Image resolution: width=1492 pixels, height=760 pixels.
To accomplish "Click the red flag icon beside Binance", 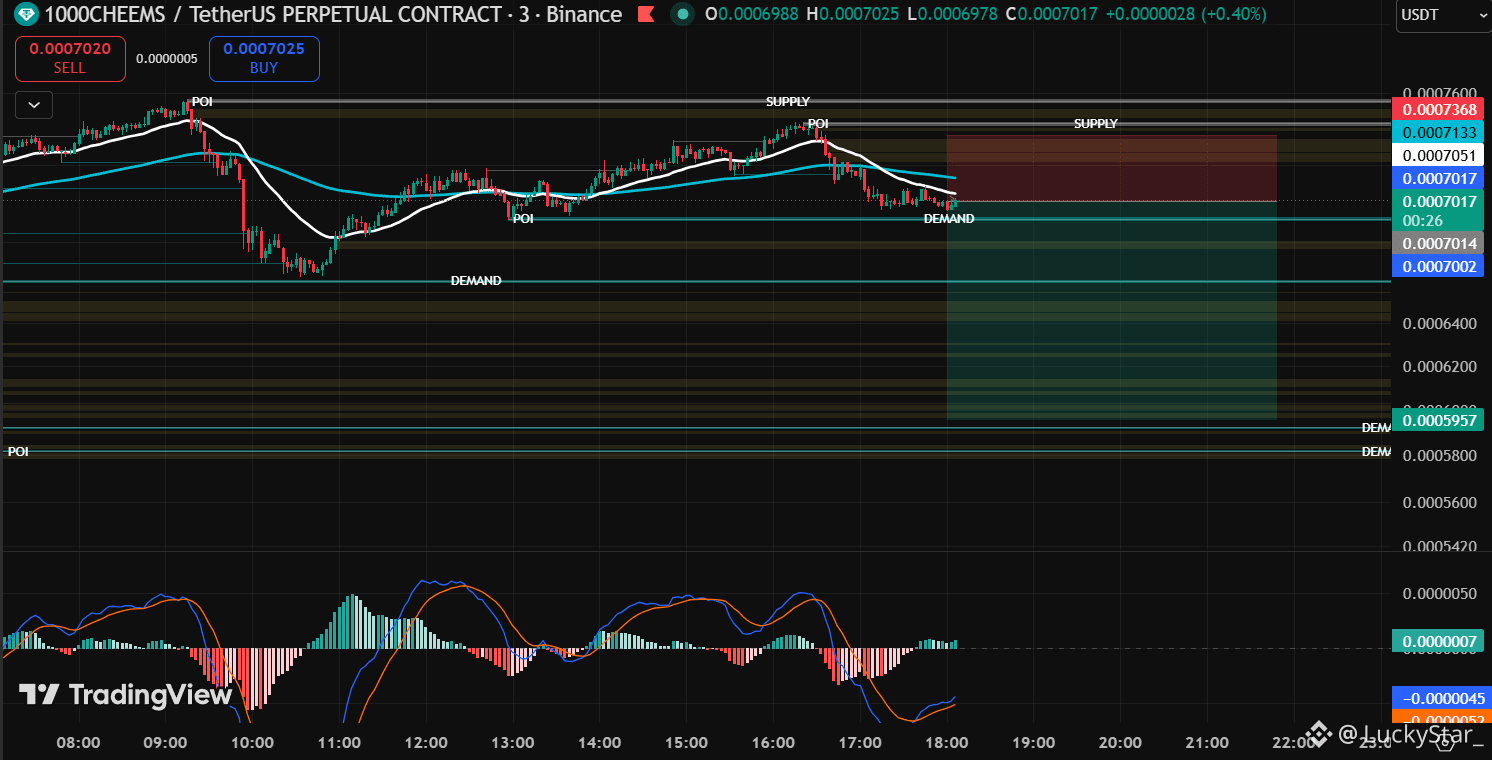I will coord(646,14).
